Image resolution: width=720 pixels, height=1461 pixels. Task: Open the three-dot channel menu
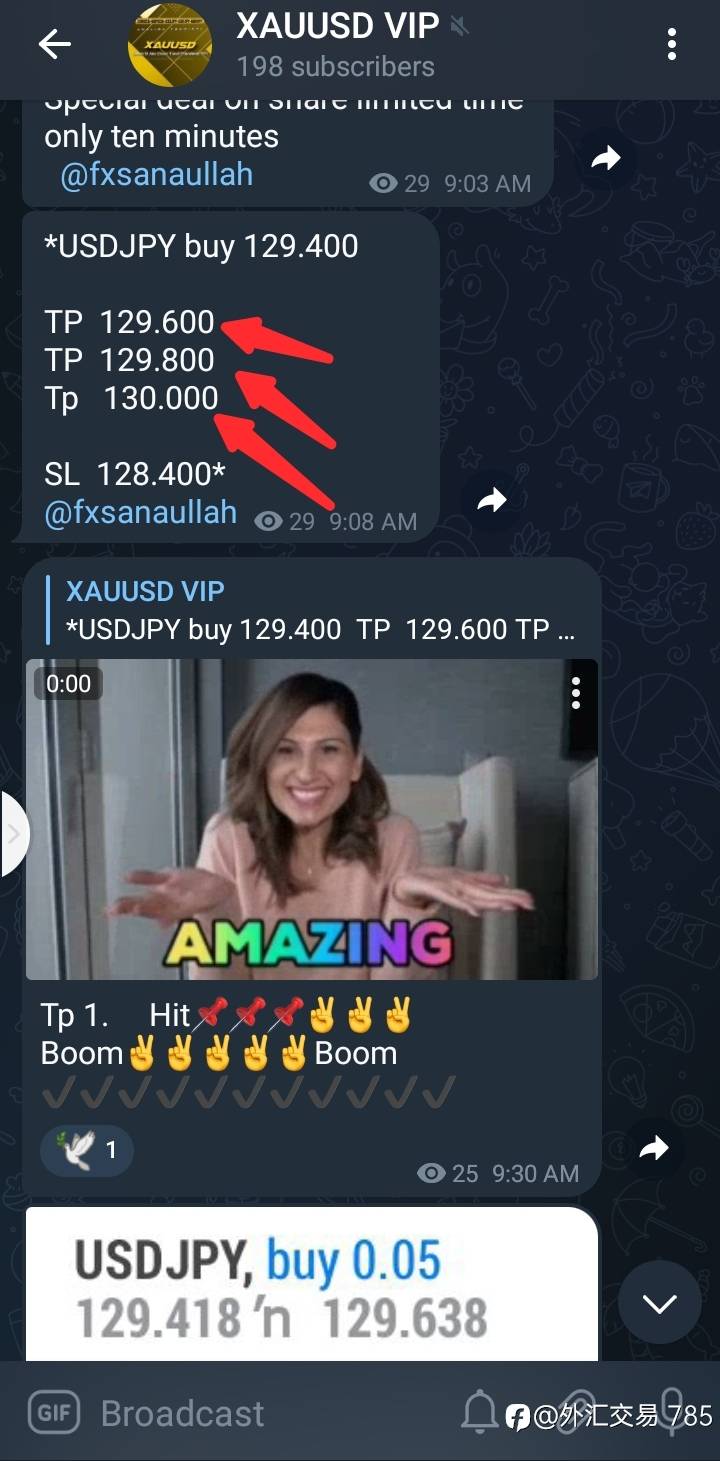(671, 44)
